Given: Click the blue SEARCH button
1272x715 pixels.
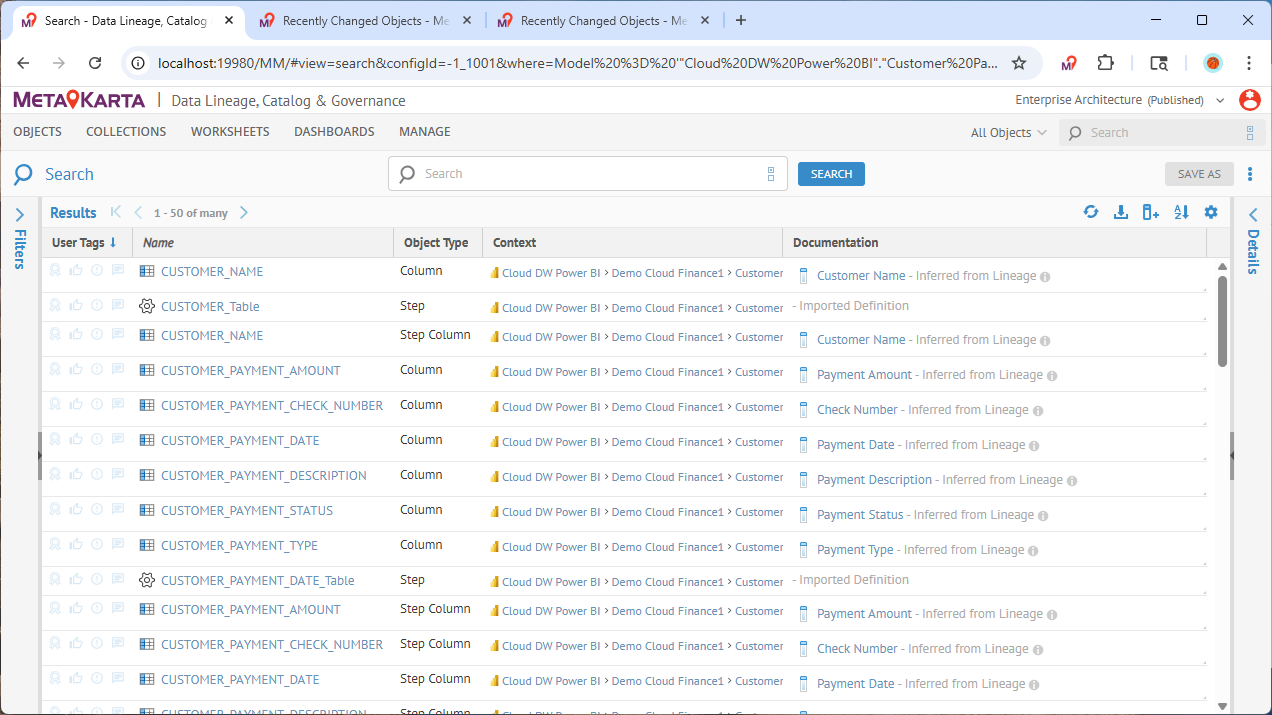Looking at the screenshot, I should [x=831, y=174].
